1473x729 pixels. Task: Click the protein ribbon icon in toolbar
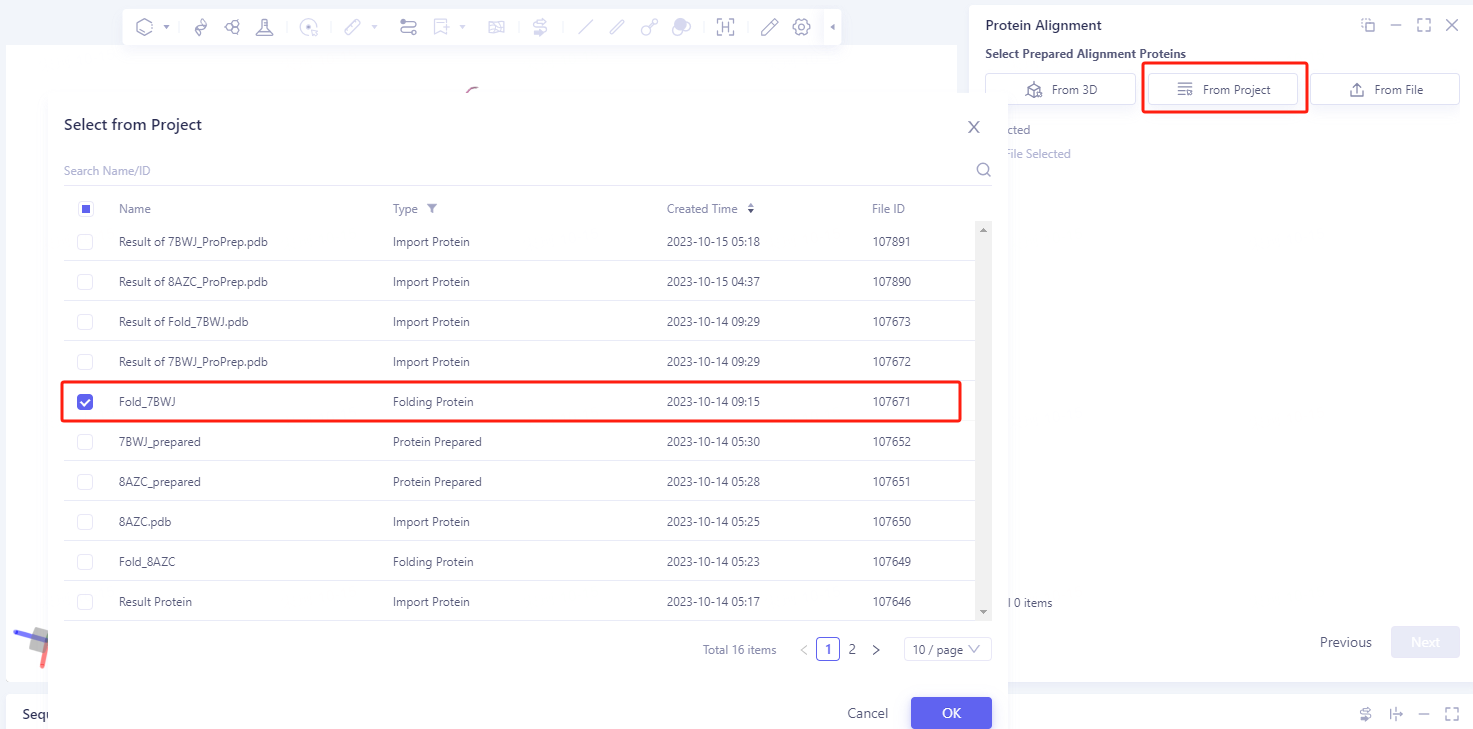[200, 27]
